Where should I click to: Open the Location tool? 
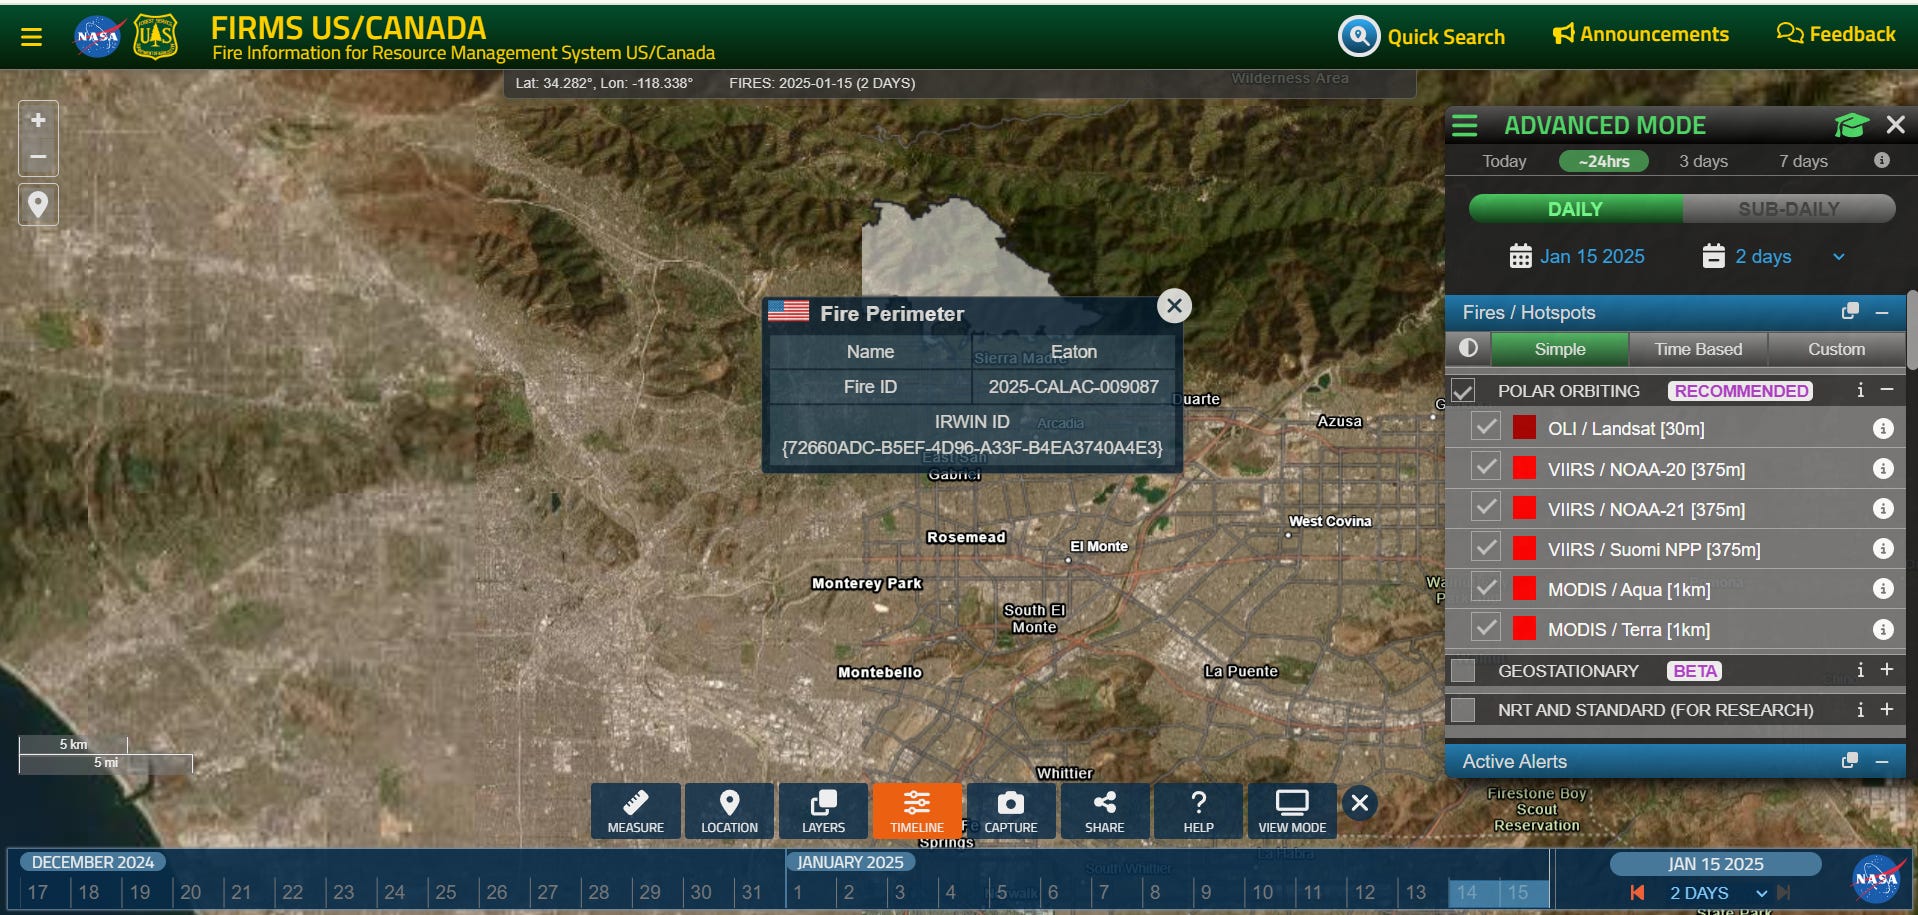click(x=729, y=811)
